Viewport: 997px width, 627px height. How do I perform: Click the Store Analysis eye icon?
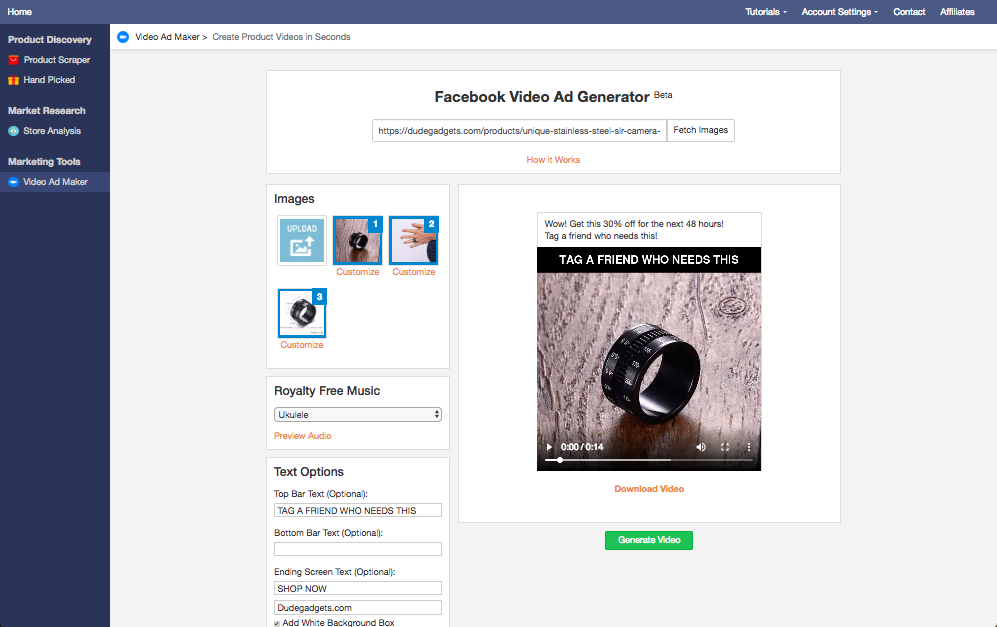tap(13, 131)
